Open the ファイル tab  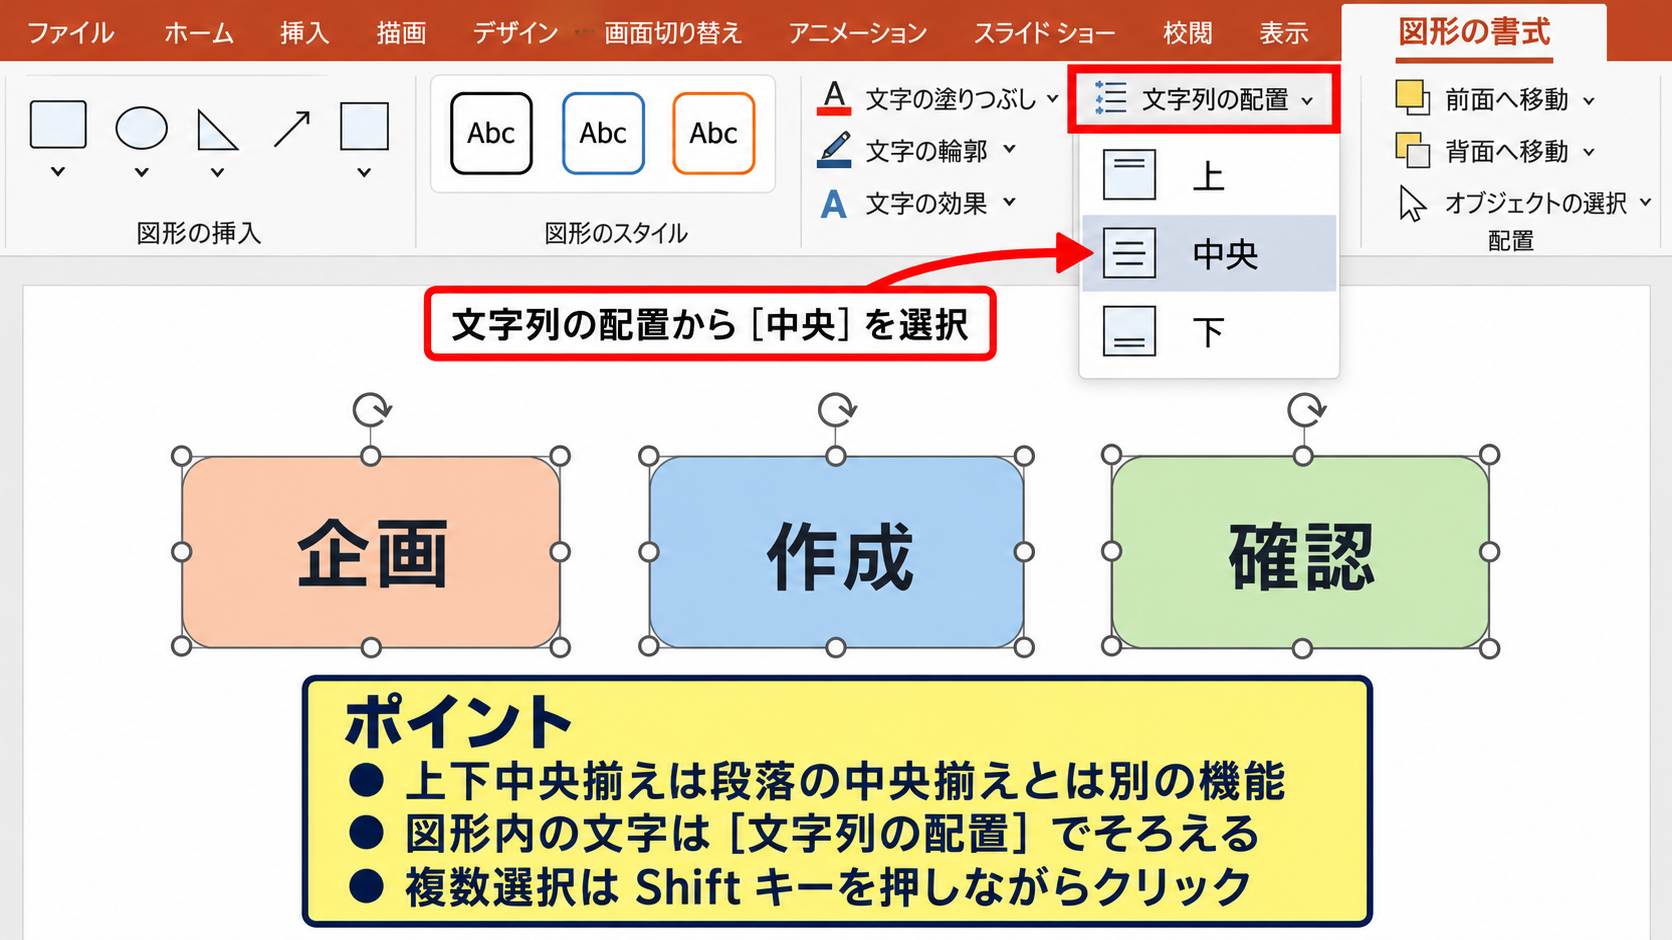70,33
